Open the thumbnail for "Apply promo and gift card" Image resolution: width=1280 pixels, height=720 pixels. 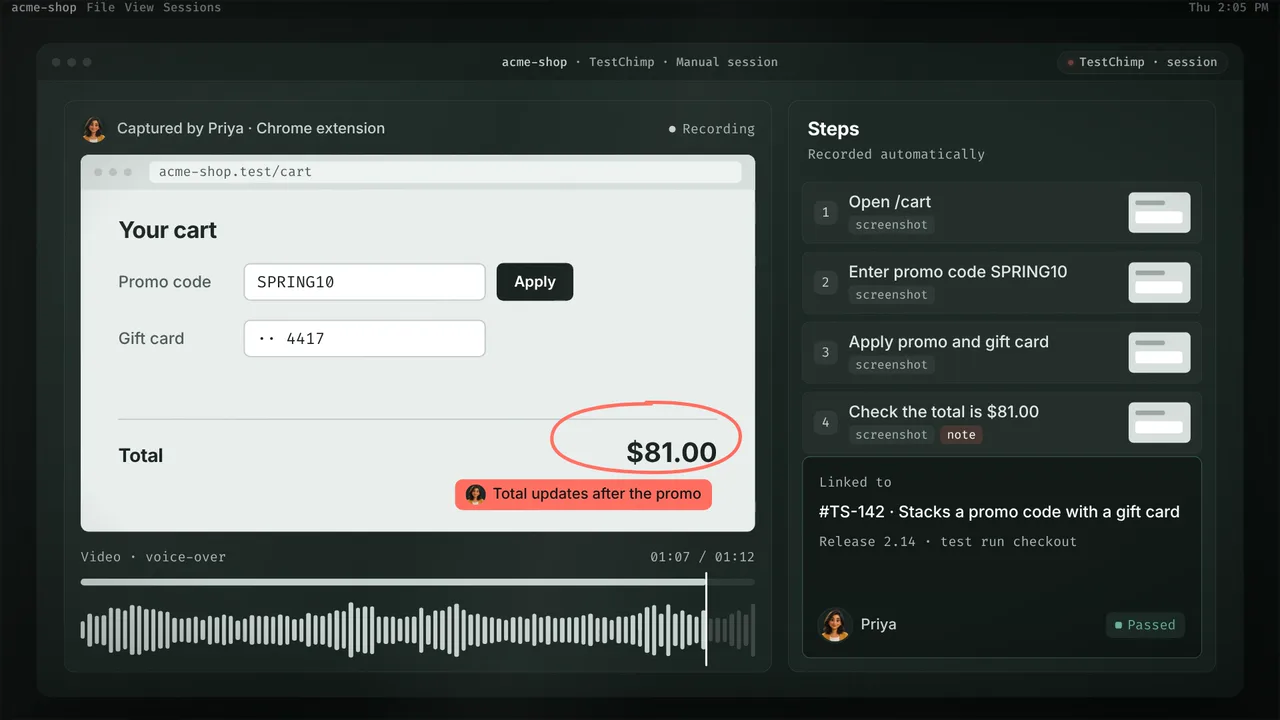tap(1159, 352)
